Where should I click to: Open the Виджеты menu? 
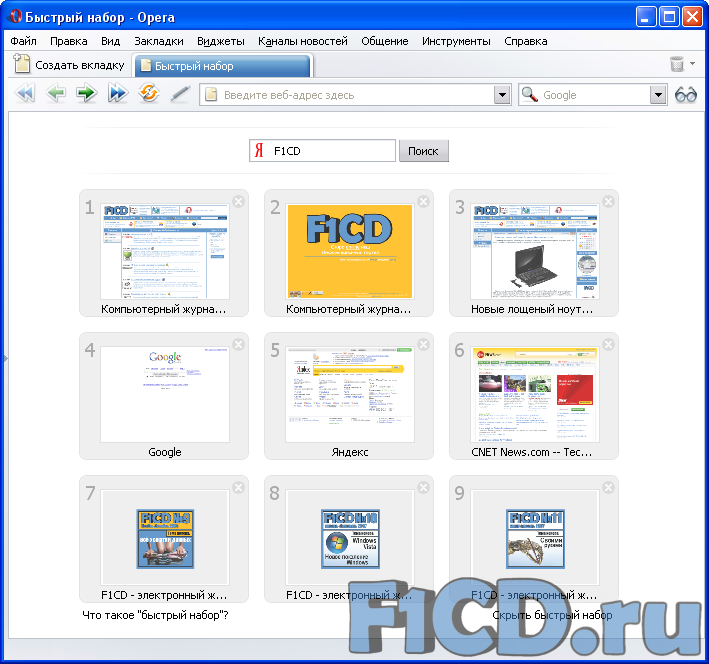221,41
